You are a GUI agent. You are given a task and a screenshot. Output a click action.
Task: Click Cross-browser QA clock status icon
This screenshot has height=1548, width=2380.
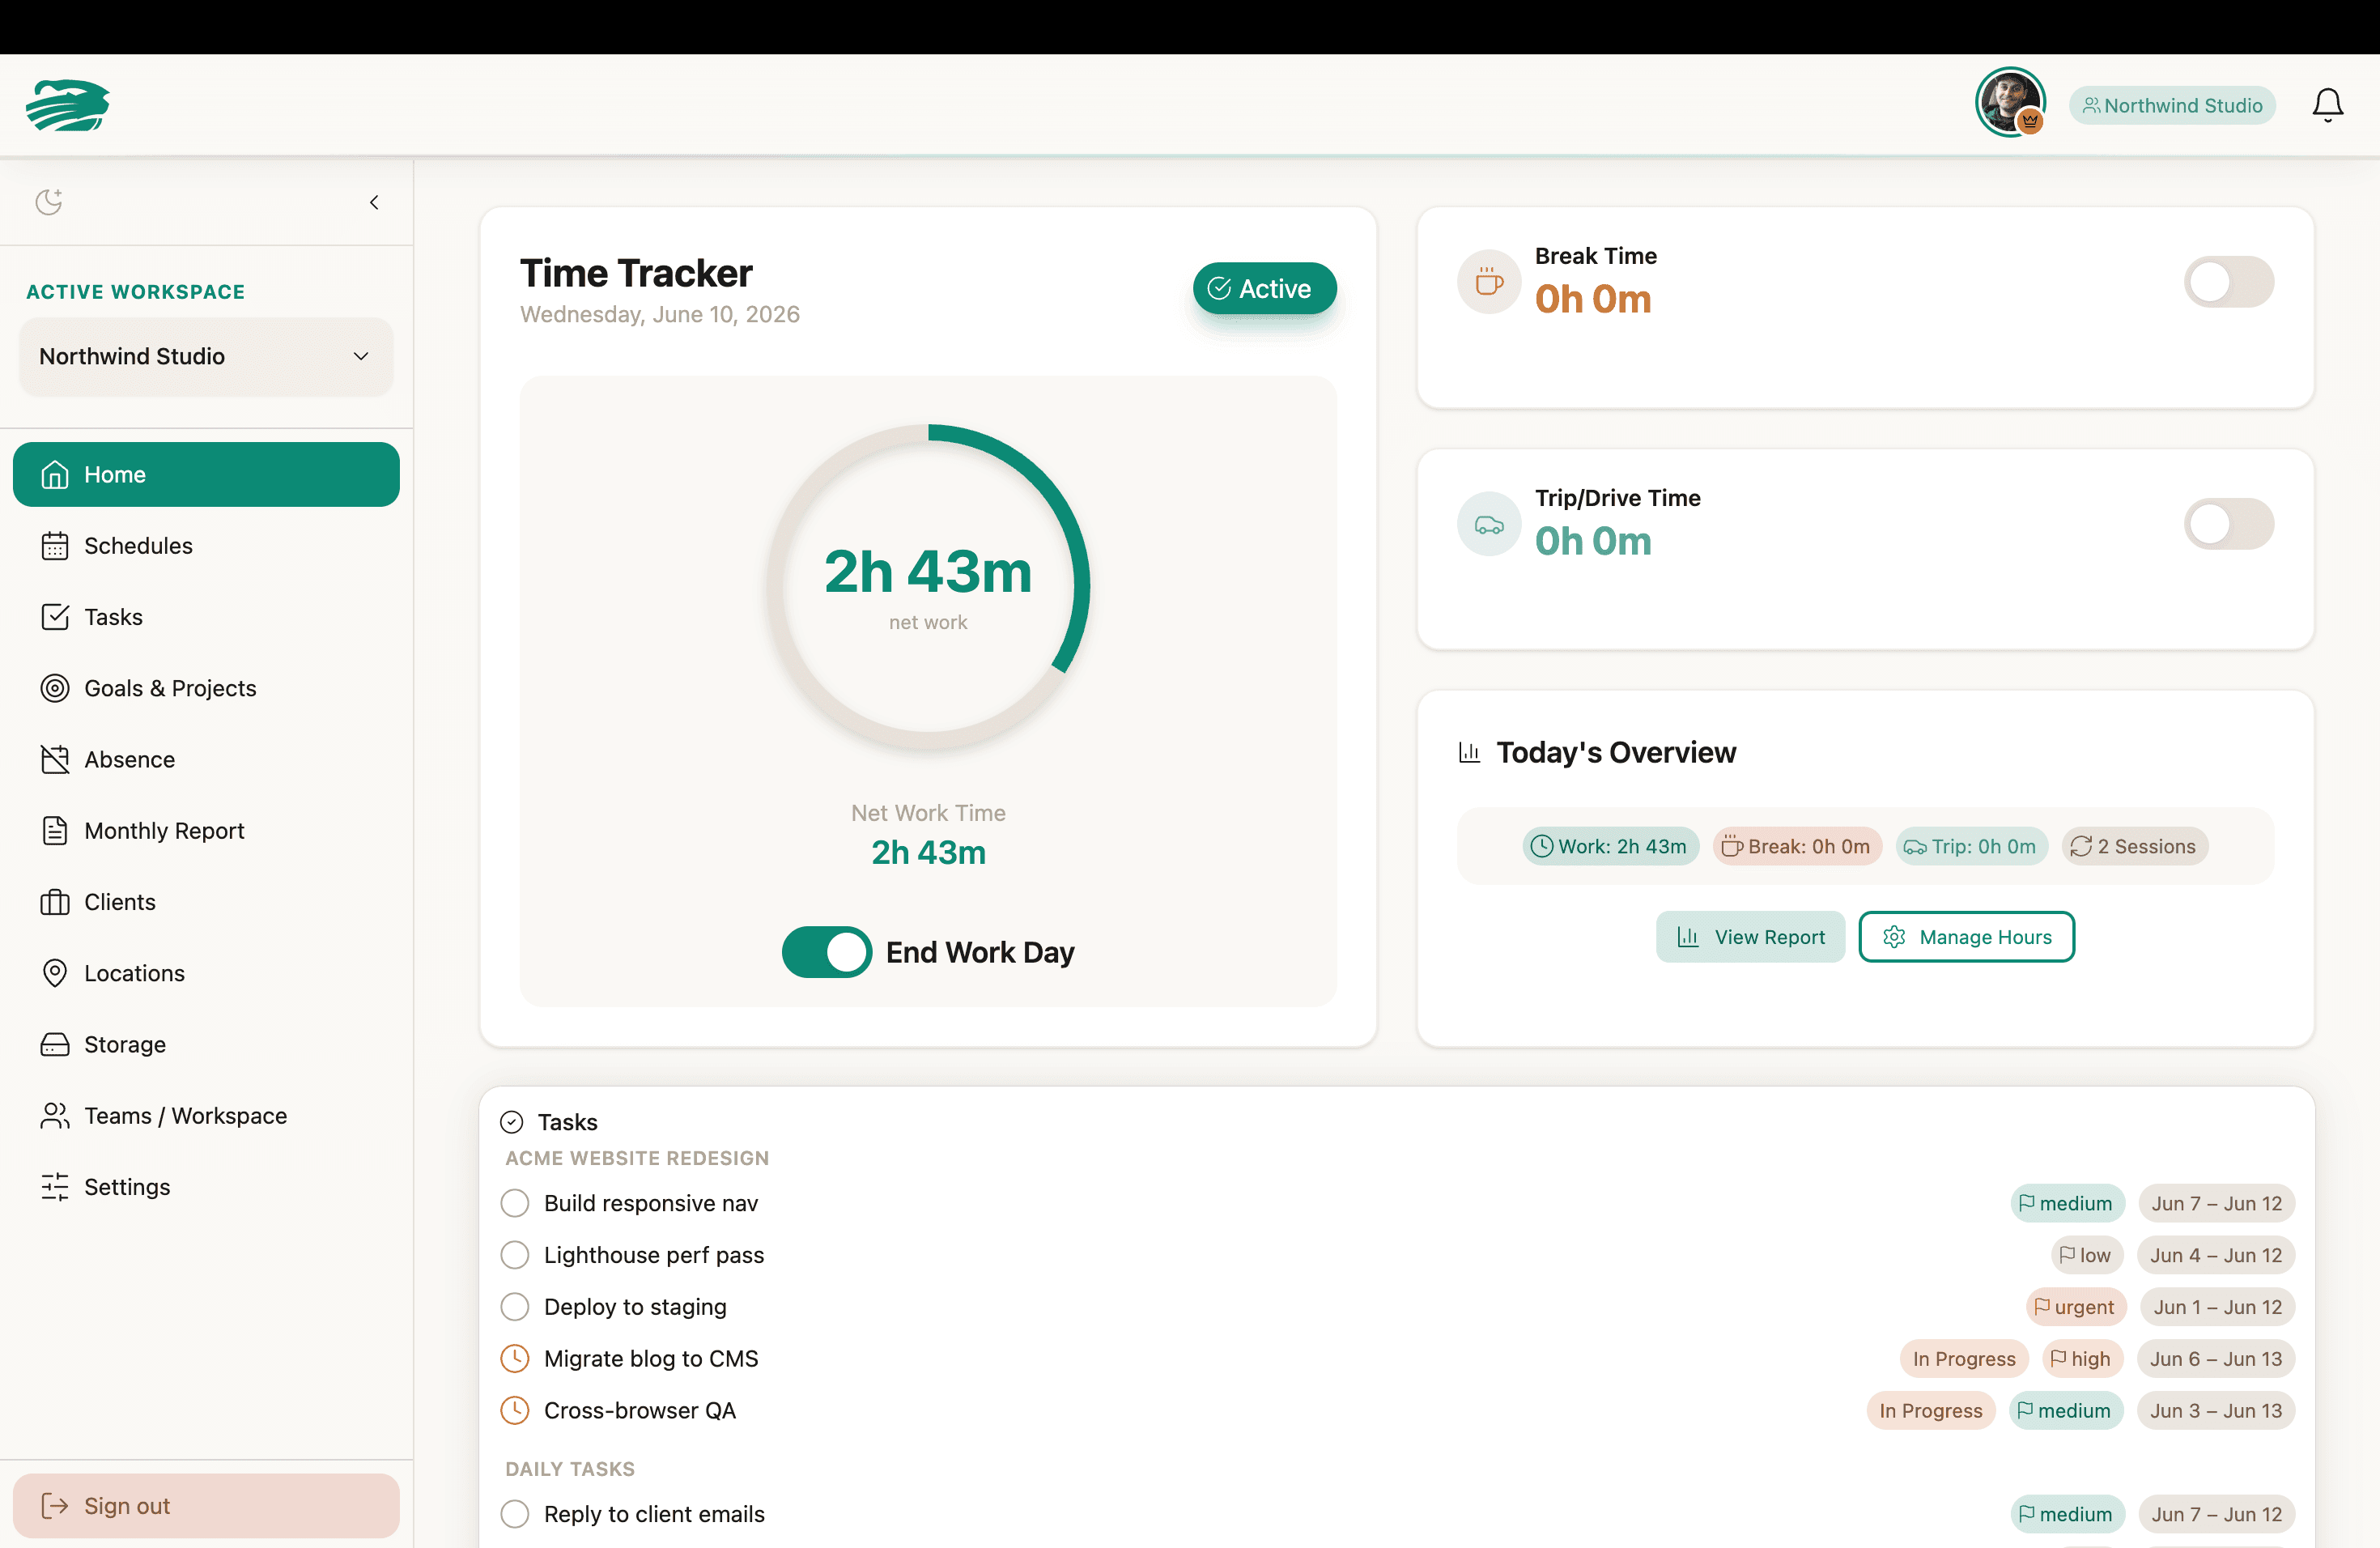pyautogui.click(x=515, y=1410)
